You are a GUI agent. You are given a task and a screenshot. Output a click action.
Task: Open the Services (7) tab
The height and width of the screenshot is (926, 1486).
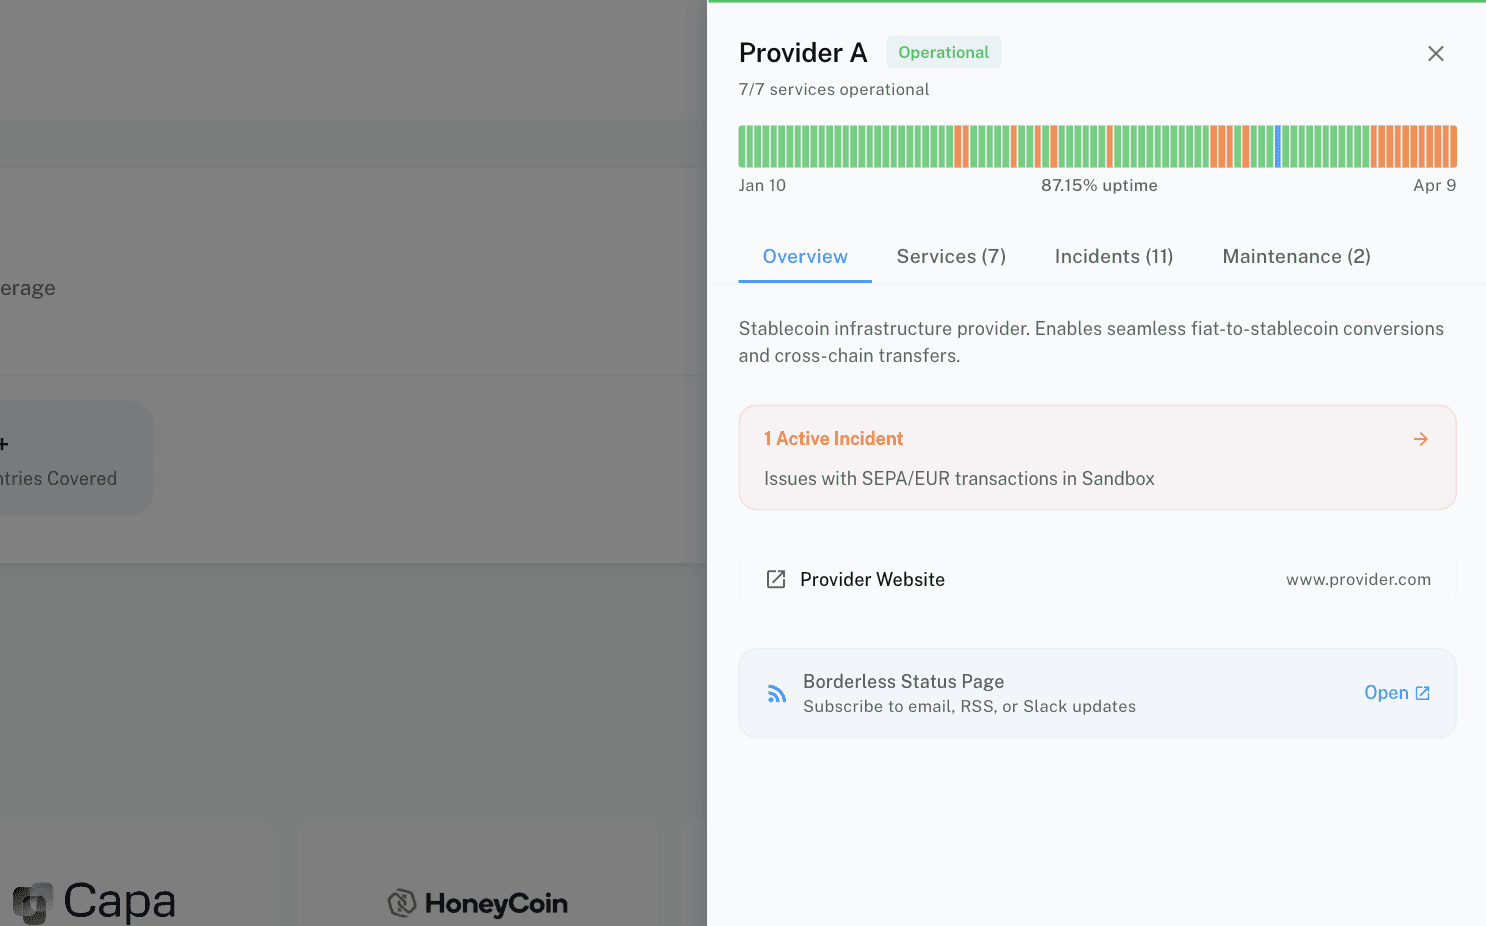point(951,257)
